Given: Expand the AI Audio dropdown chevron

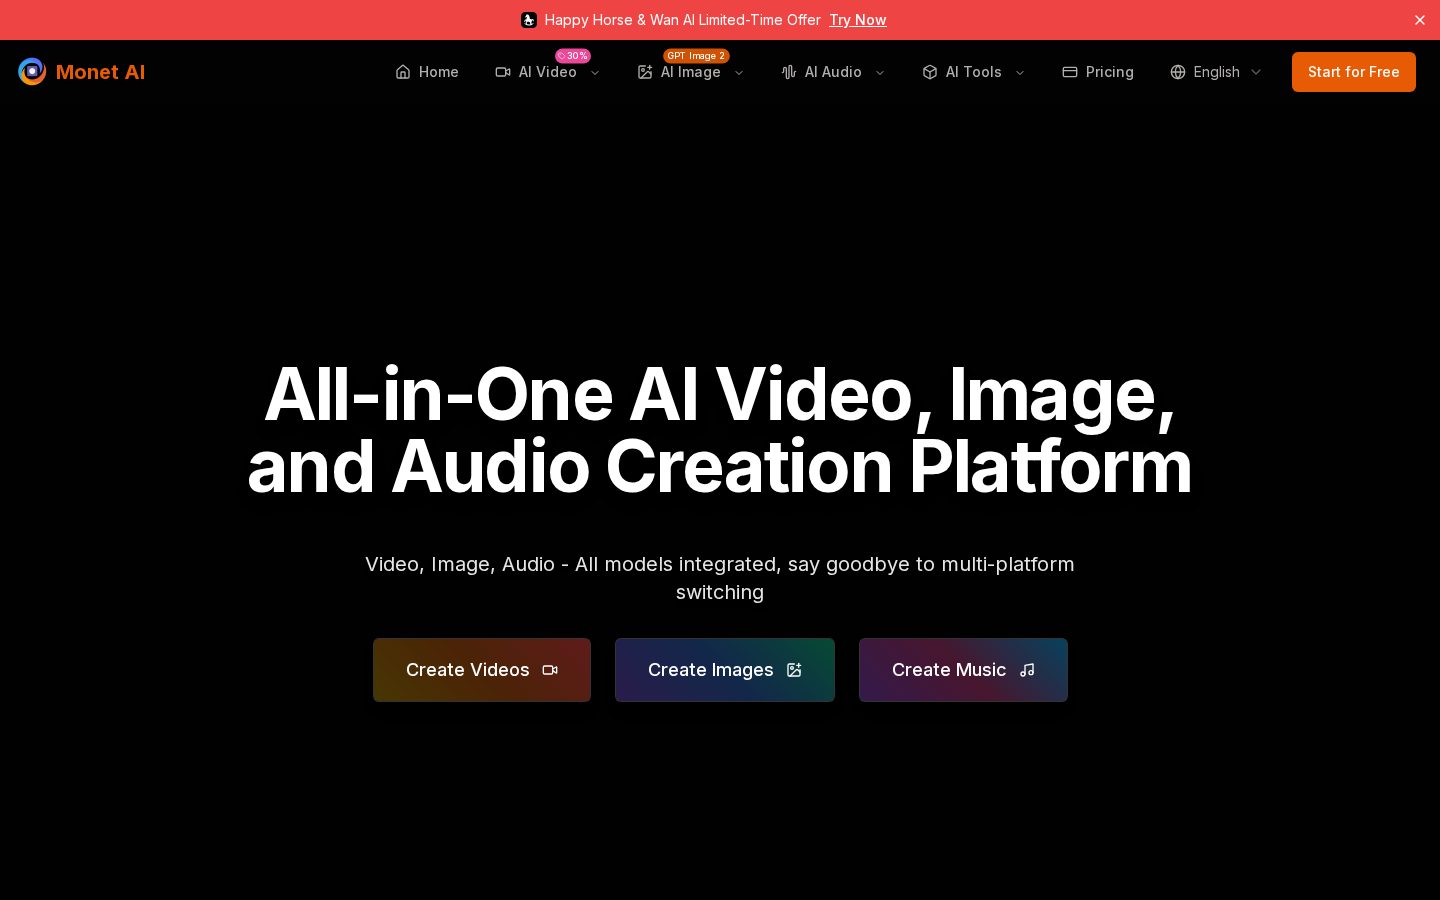Looking at the screenshot, I should click(880, 72).
